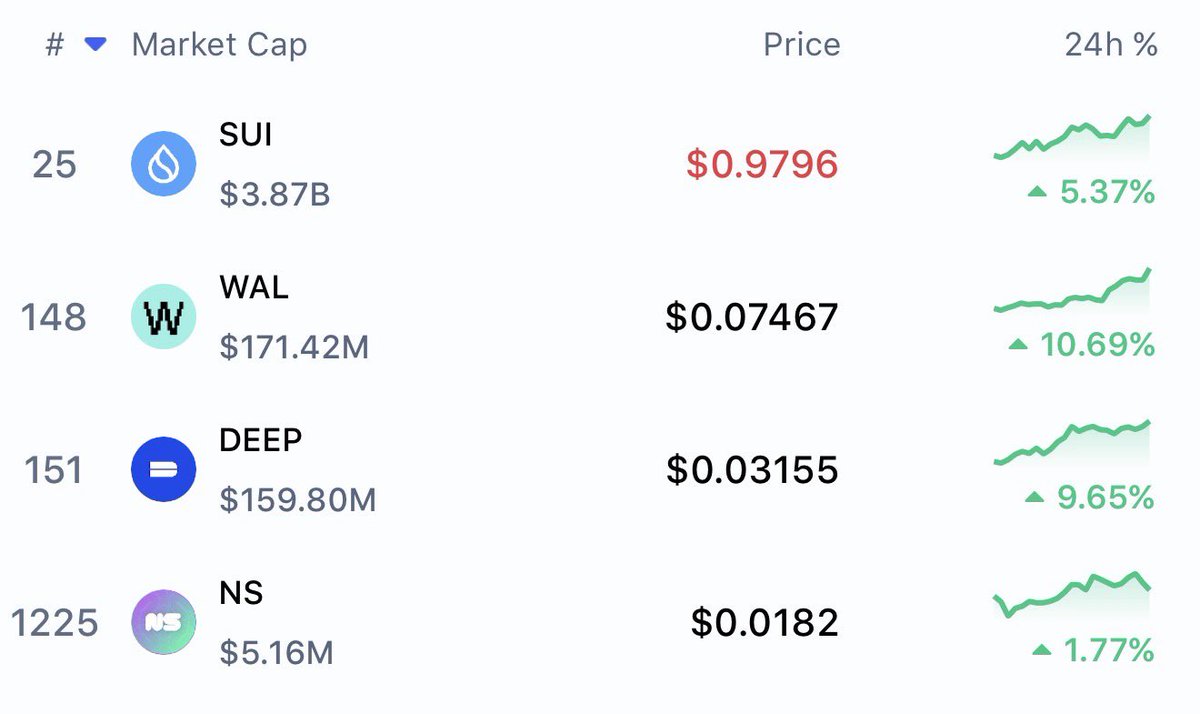View the DEEP 24h sparkline chart
This screenshot has width=1200, height=714.
[x=1072, y=443]
